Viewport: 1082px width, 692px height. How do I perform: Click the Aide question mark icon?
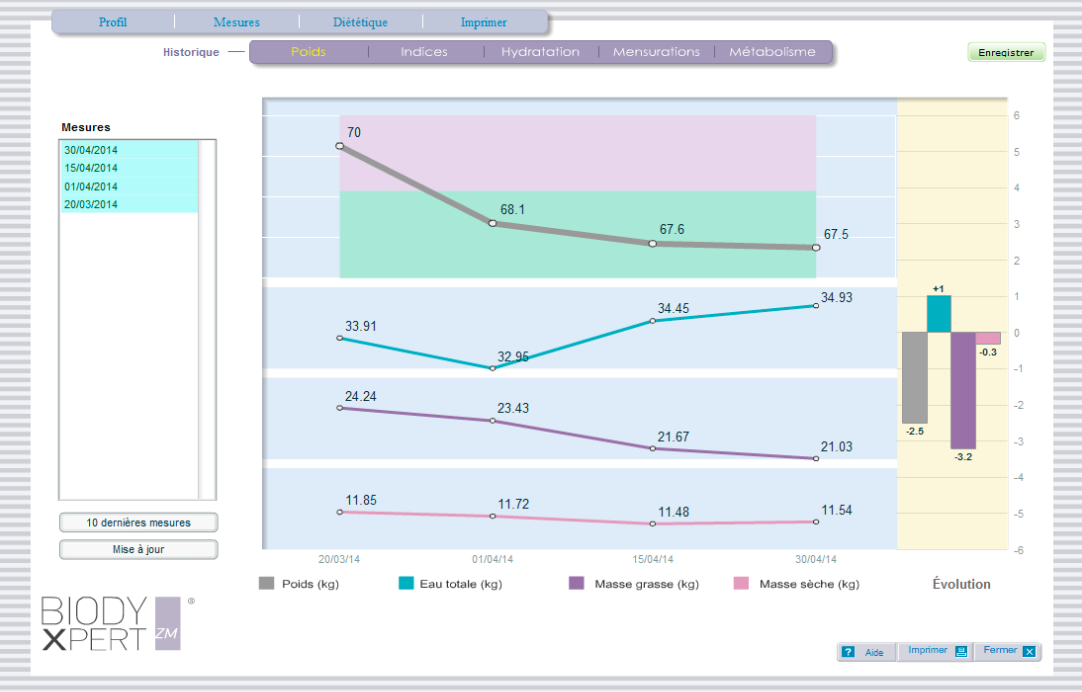(848, 652)
